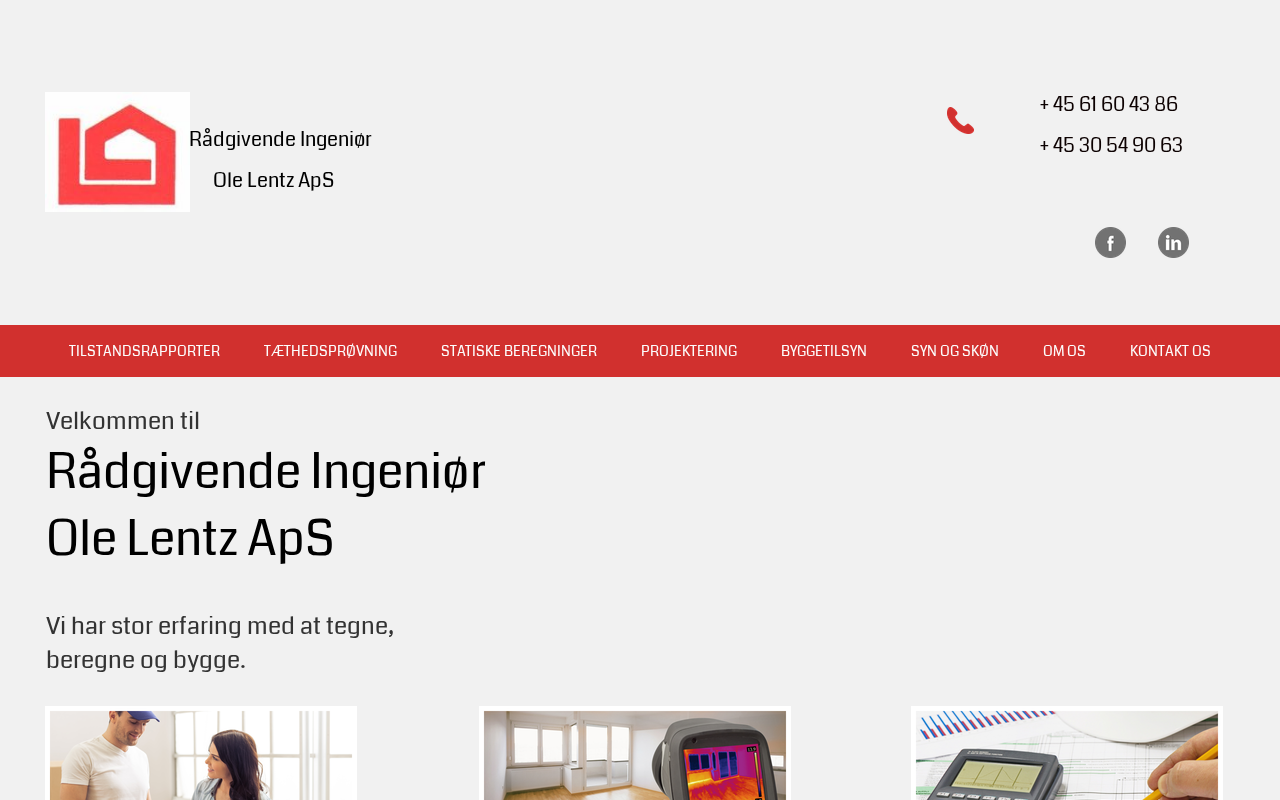
Task: Open the Tilstandsrapporter menu item
Action: [144, 351]
